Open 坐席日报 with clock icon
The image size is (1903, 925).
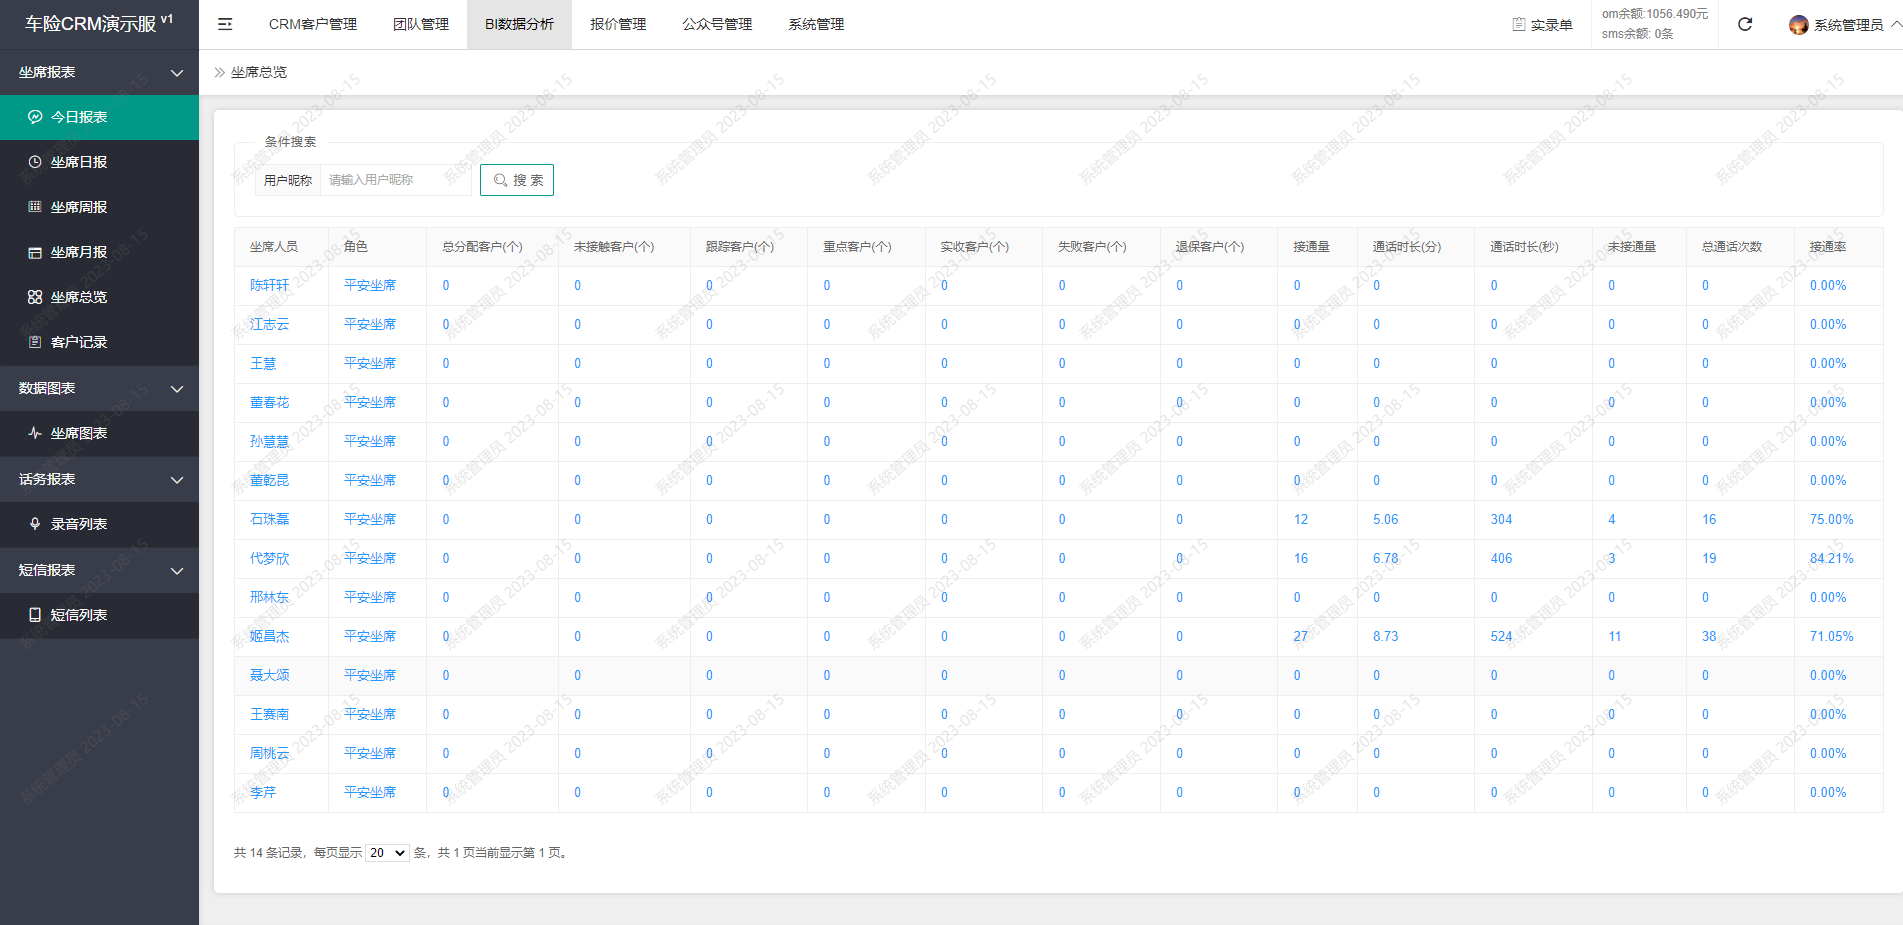click(78, 162)
